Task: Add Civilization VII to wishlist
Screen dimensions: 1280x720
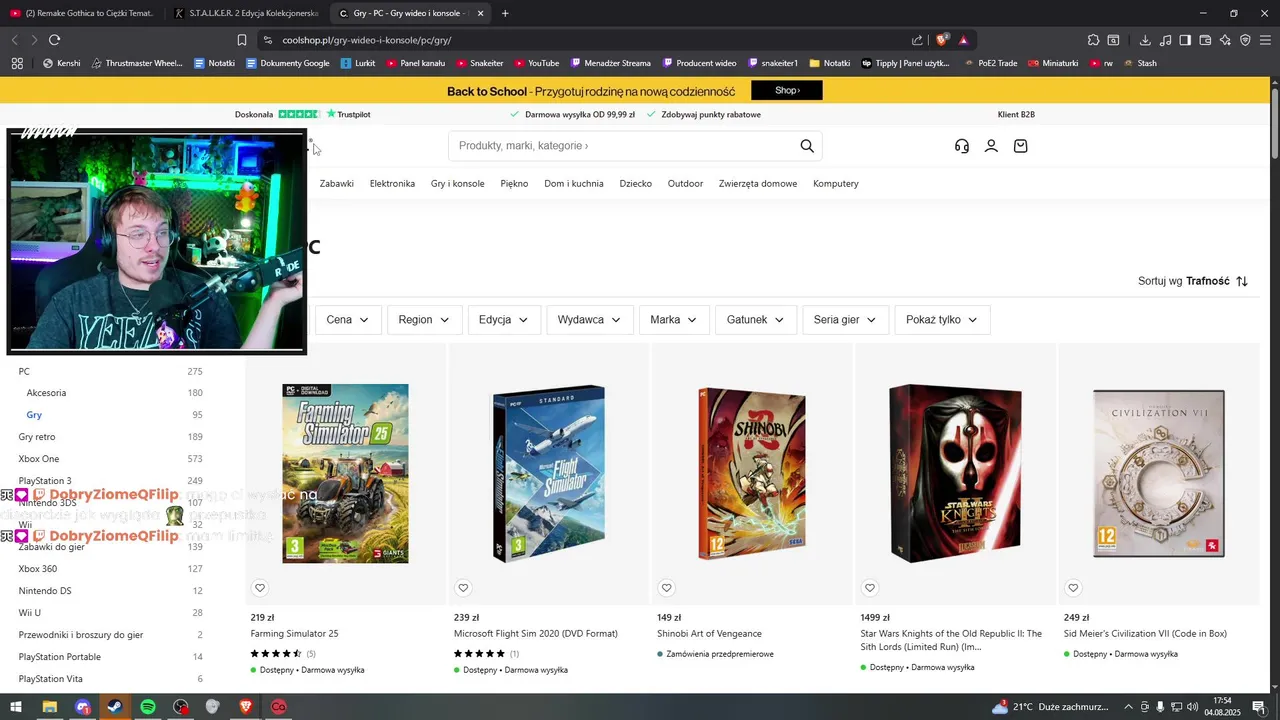Action: tap(1073, 588)
